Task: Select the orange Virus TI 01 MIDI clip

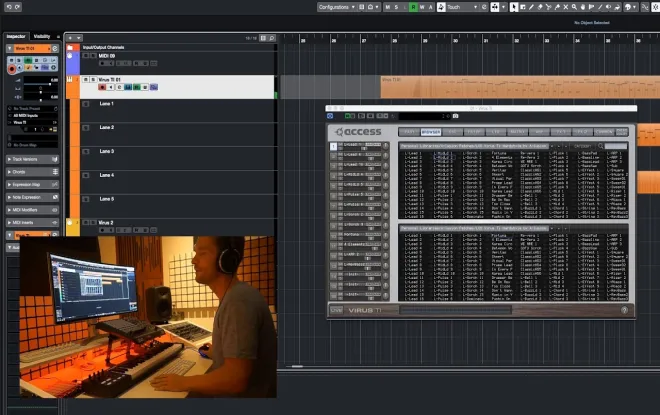Action: (x=520, y=87)
